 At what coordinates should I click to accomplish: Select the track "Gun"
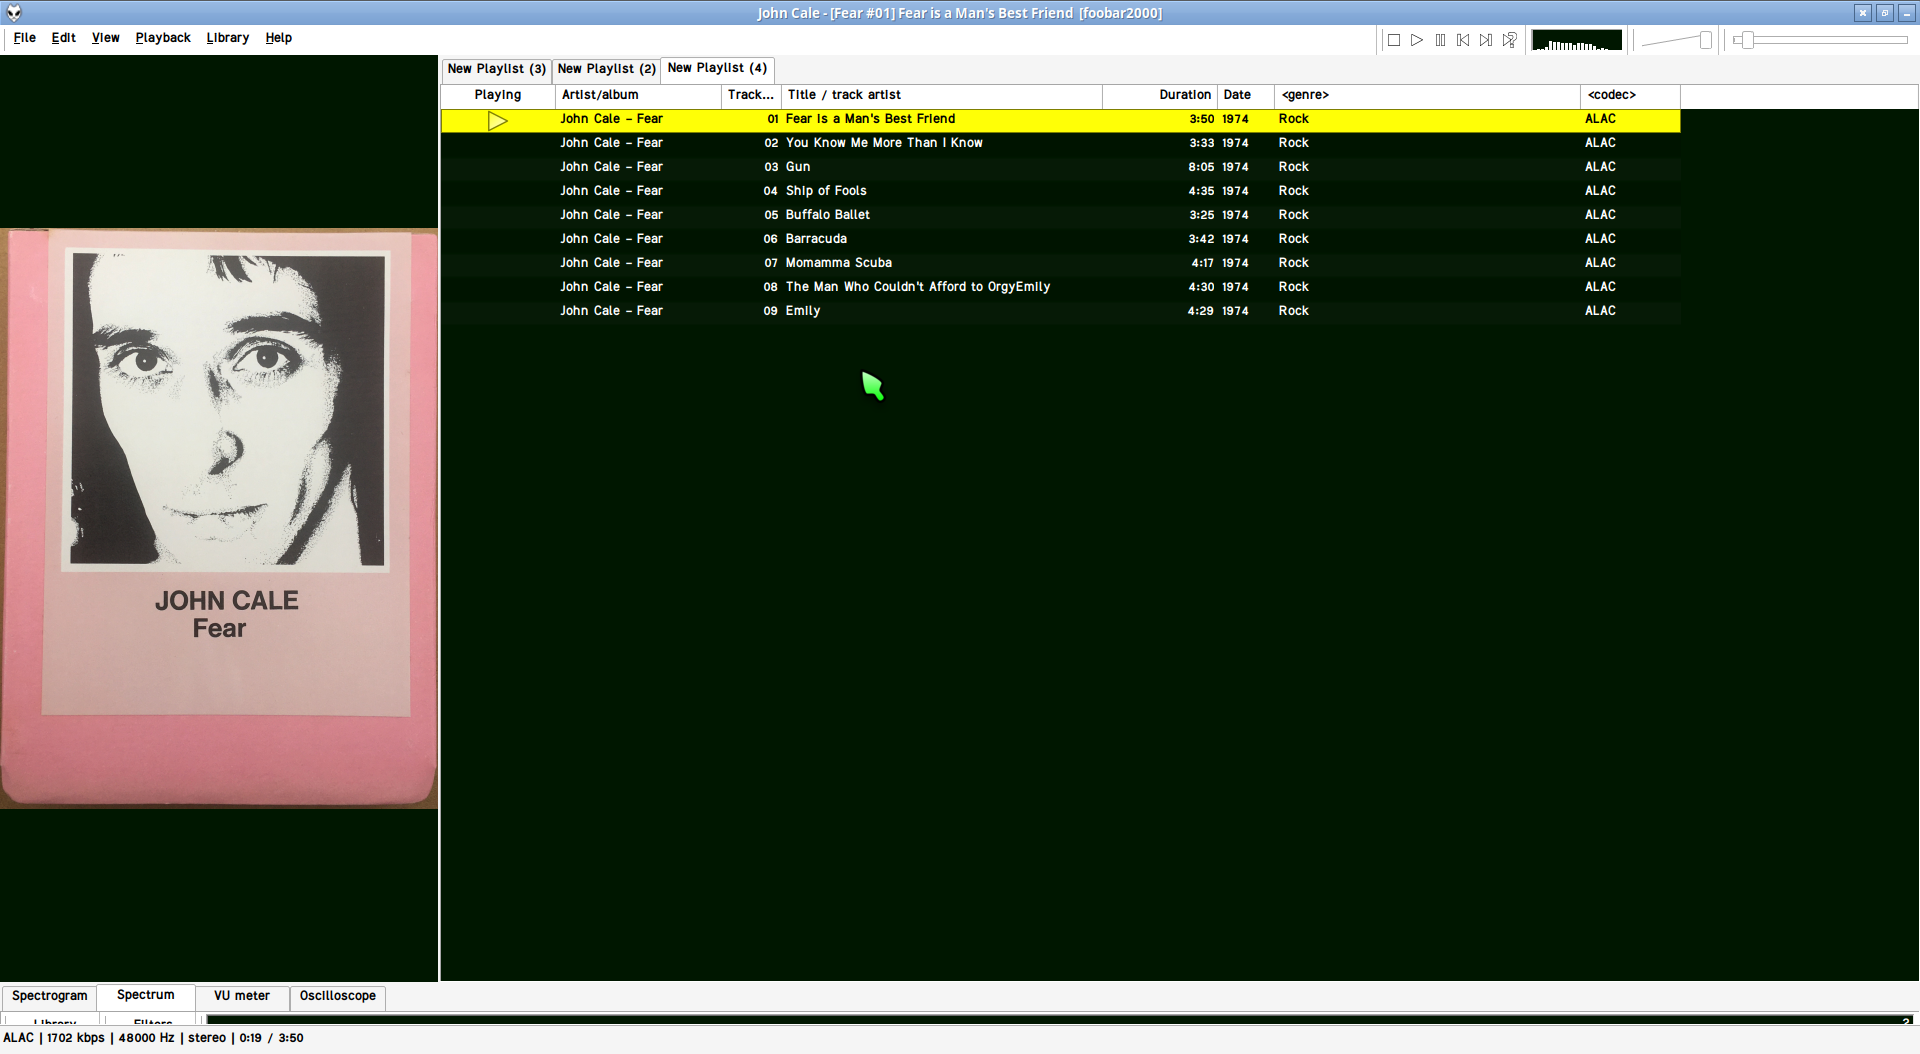click(x=1060, y=167)
